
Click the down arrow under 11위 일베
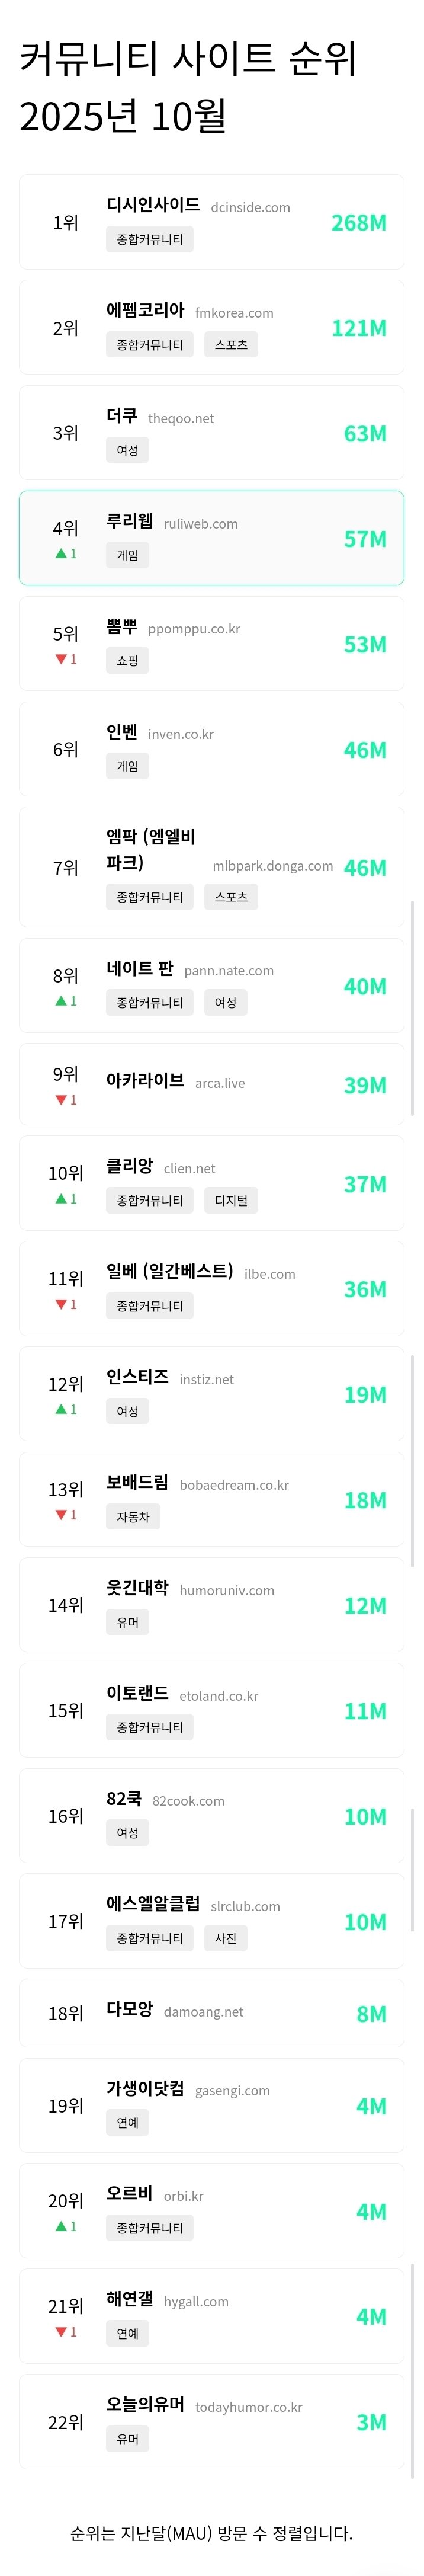pyautogui.click(x=61, y=1304)
